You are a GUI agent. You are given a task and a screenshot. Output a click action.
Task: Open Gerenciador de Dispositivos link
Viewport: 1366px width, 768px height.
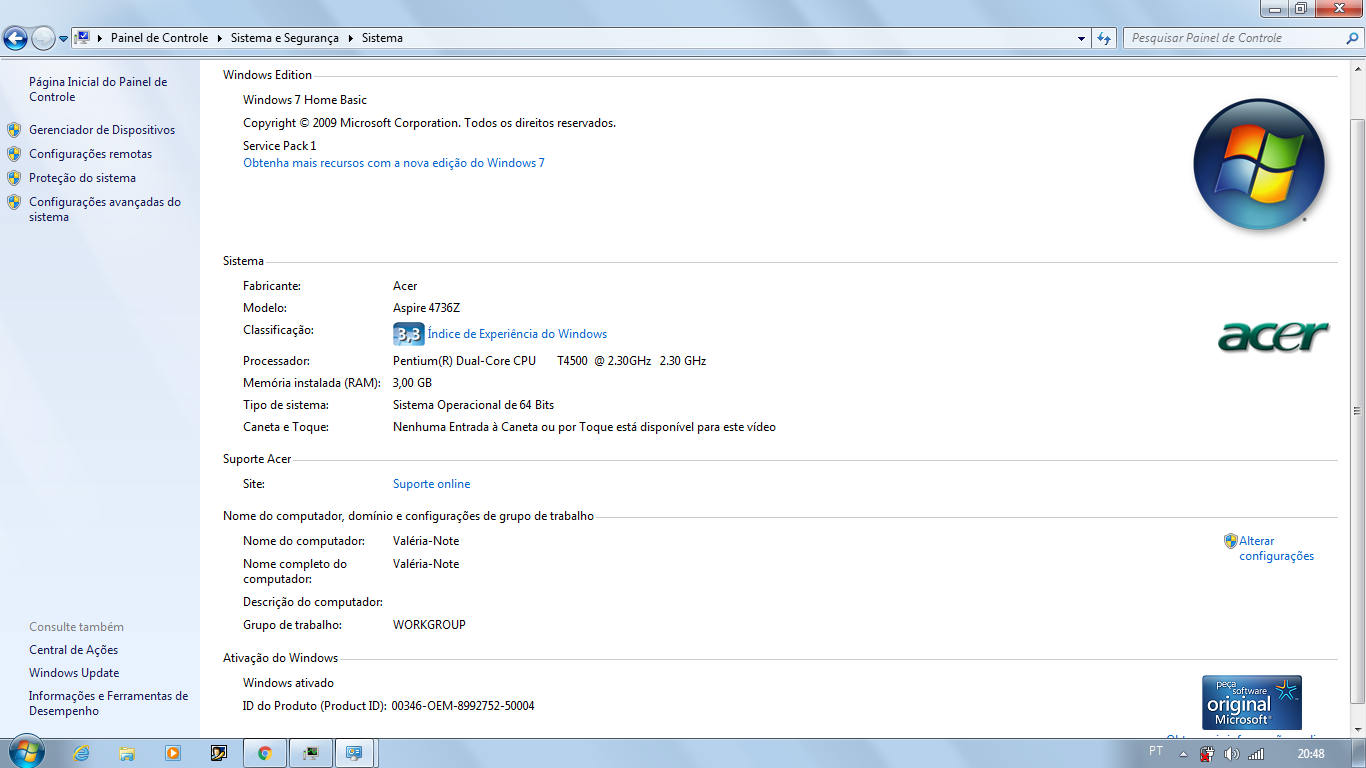(x=102, y=130)
